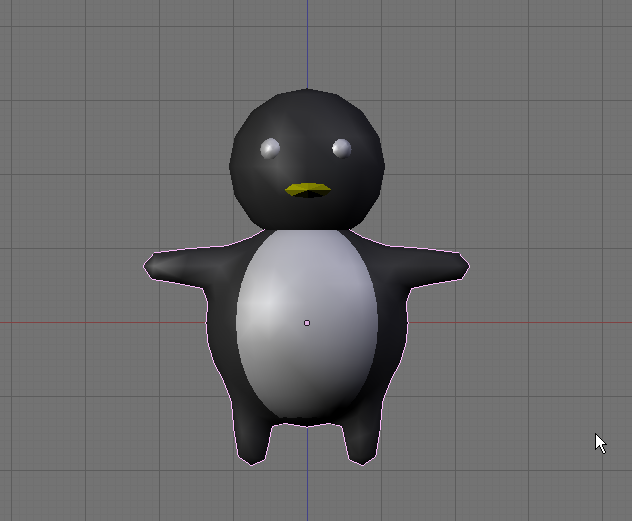
Task: Select the penguin's yellow beak
Action: coord(308,190)
